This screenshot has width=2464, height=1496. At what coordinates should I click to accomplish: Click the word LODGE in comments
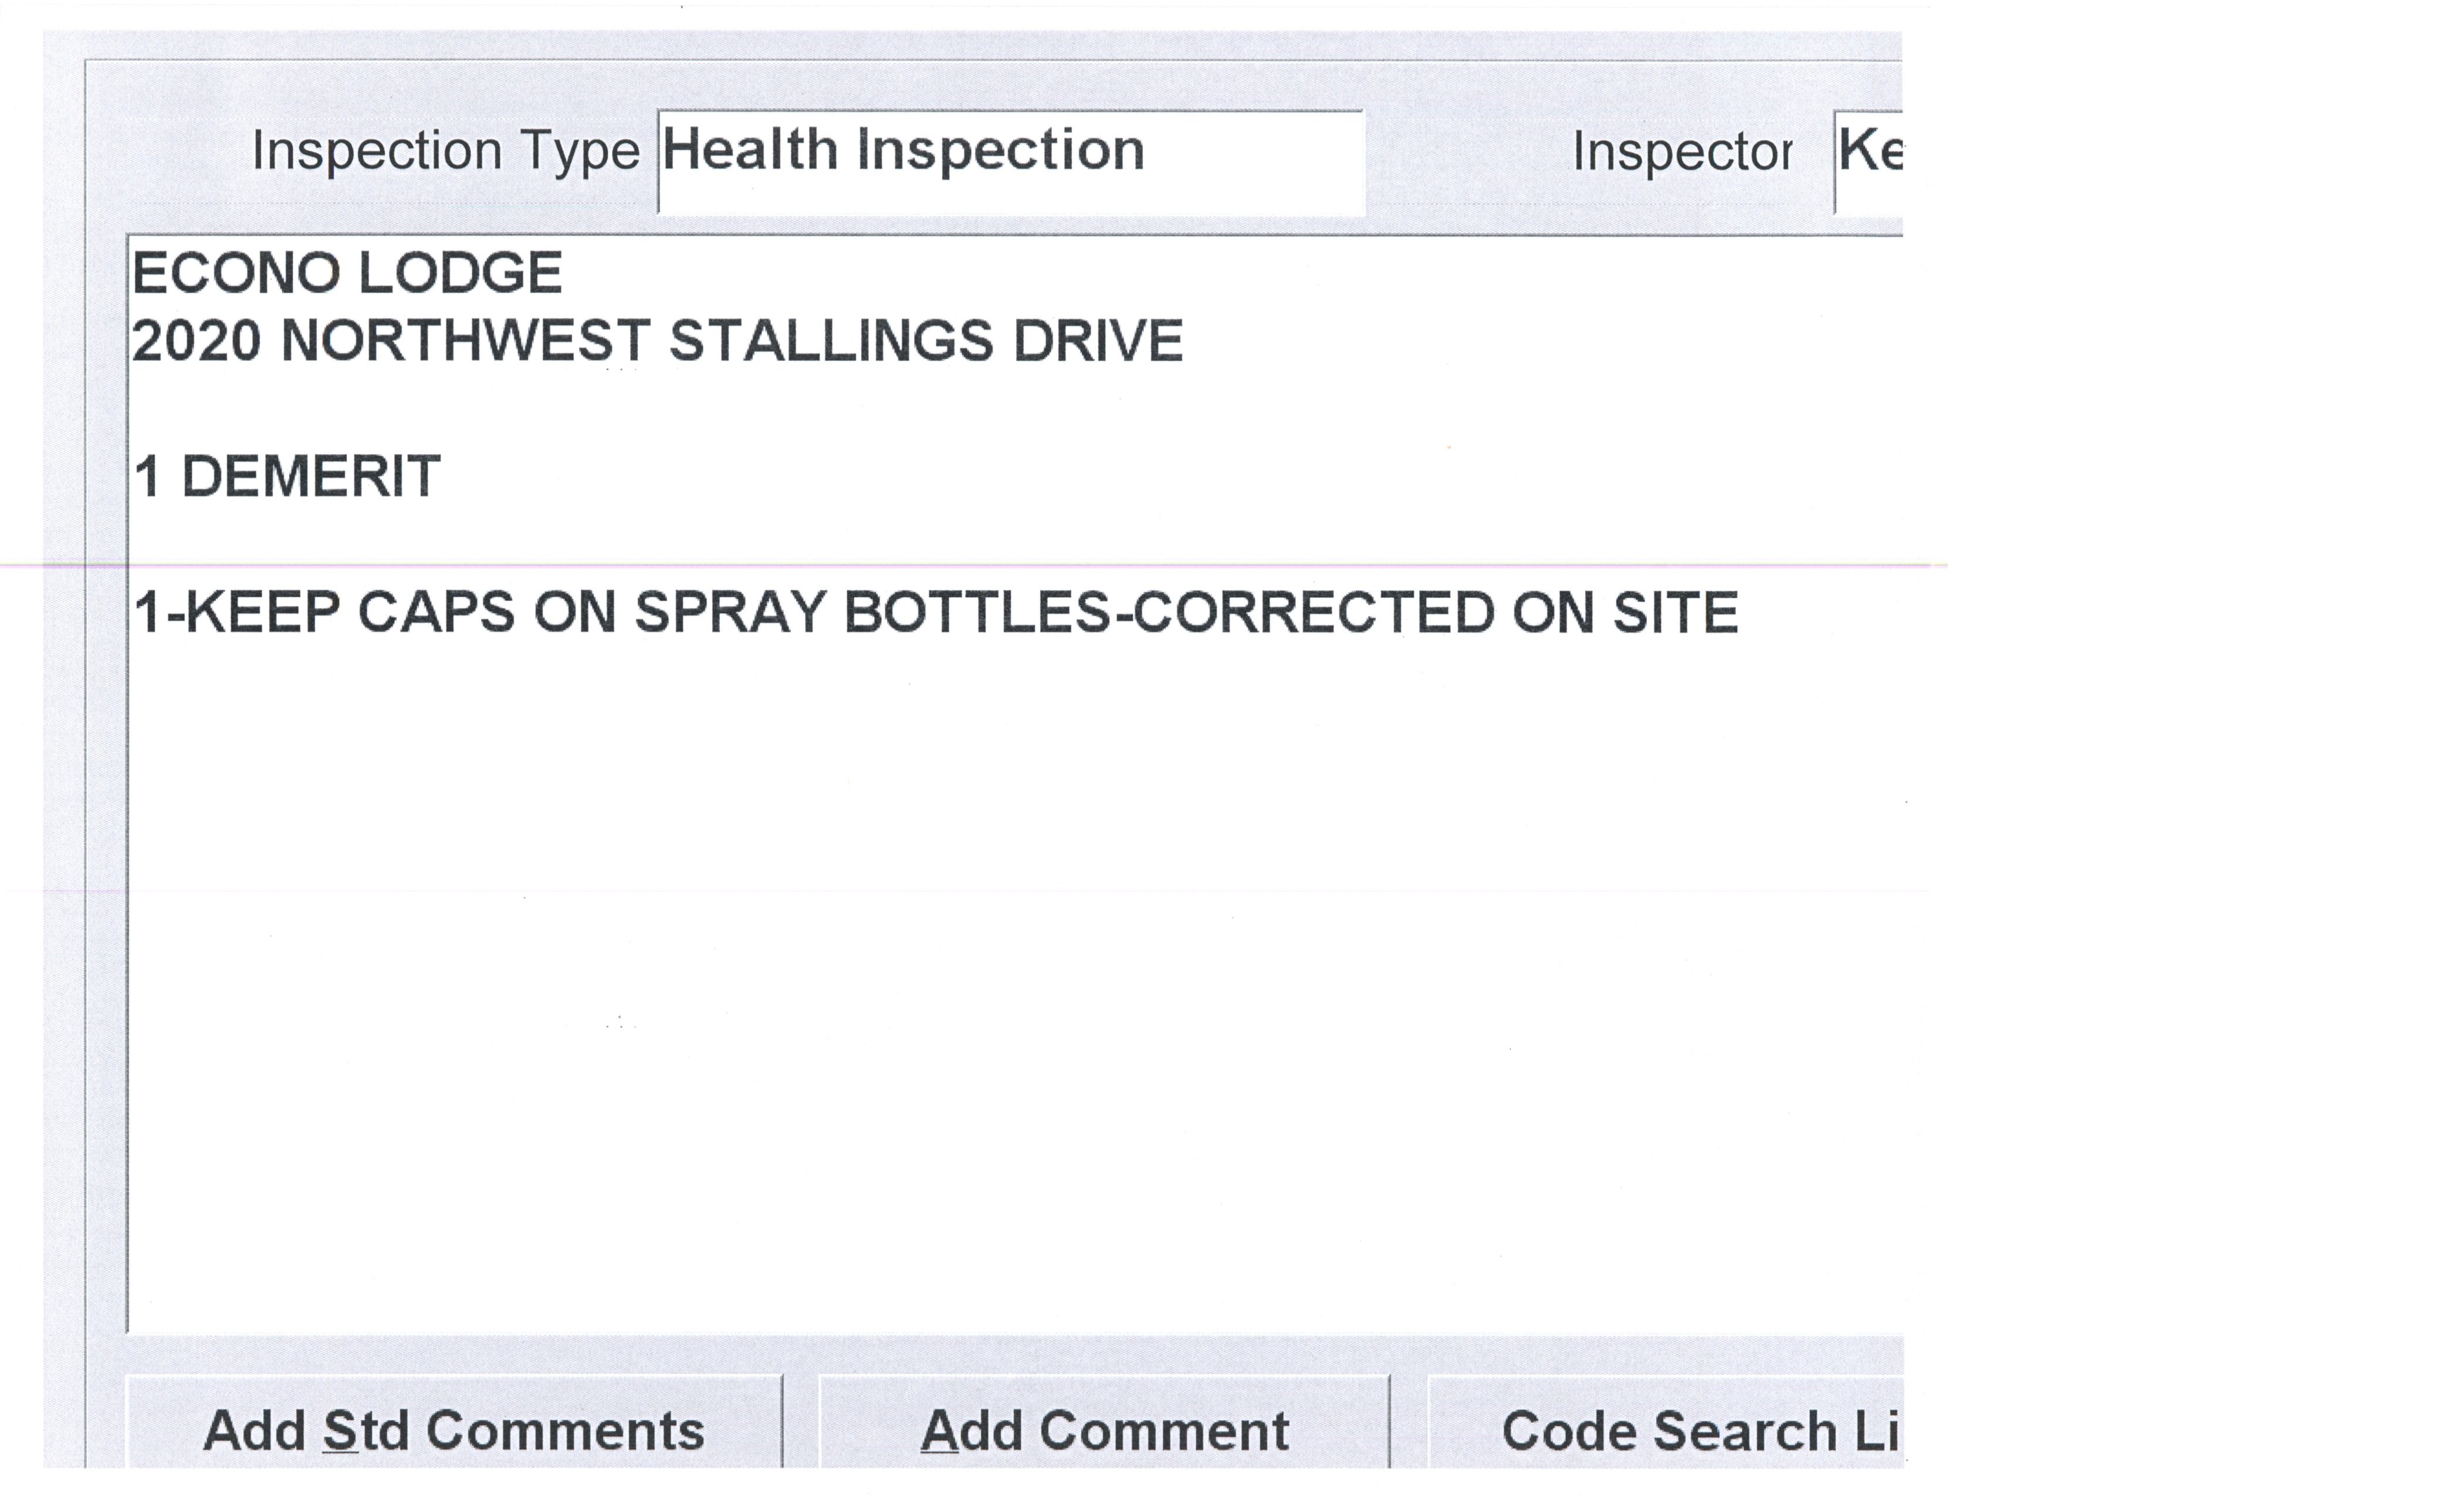tap(460, 273)
